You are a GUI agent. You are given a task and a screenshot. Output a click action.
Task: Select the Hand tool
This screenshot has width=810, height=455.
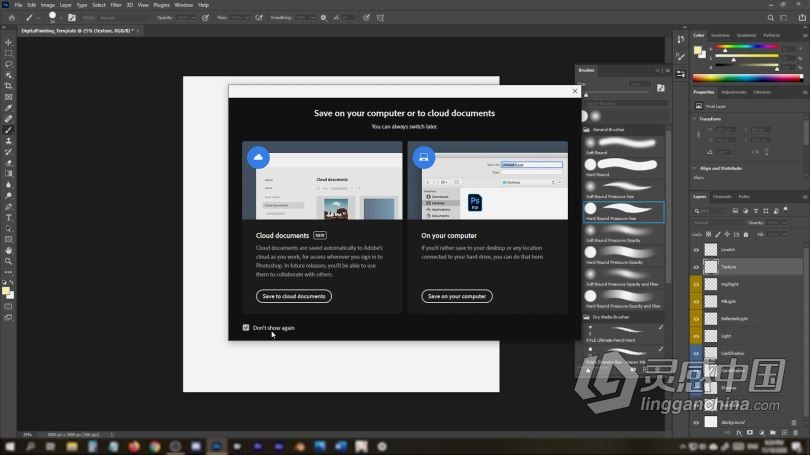[8, 250]
